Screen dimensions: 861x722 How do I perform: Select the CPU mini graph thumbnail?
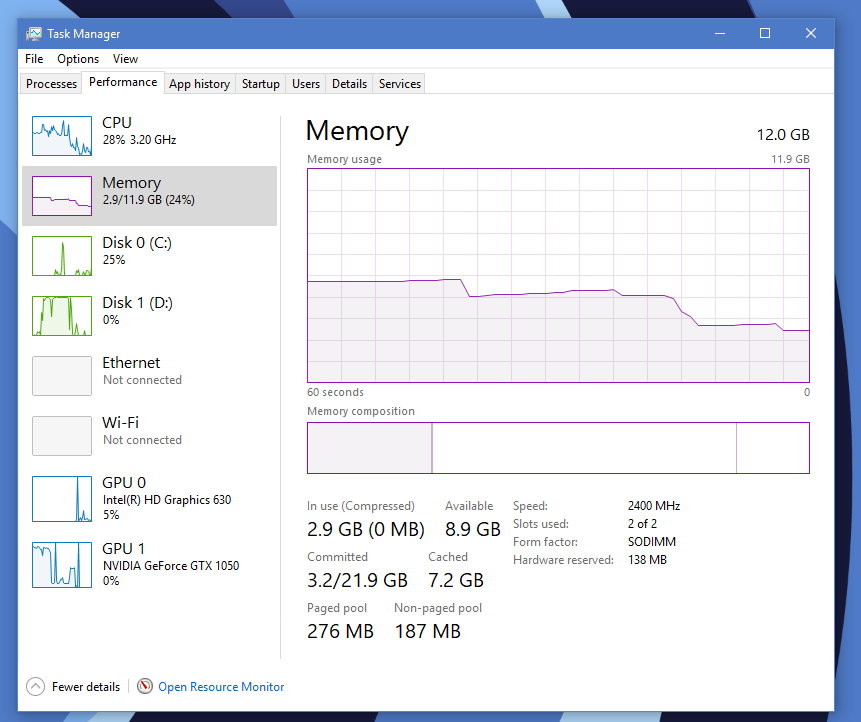coord(62,136)
